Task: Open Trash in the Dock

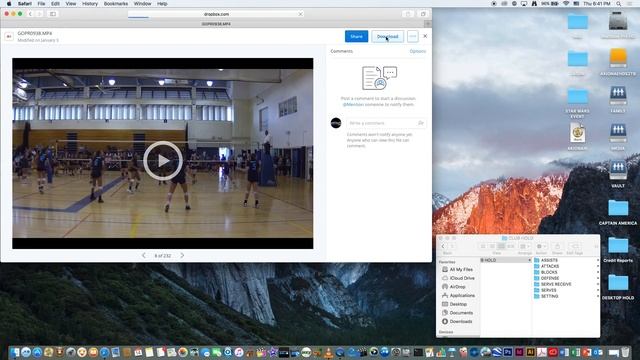Action: click(x=625, y=352)
